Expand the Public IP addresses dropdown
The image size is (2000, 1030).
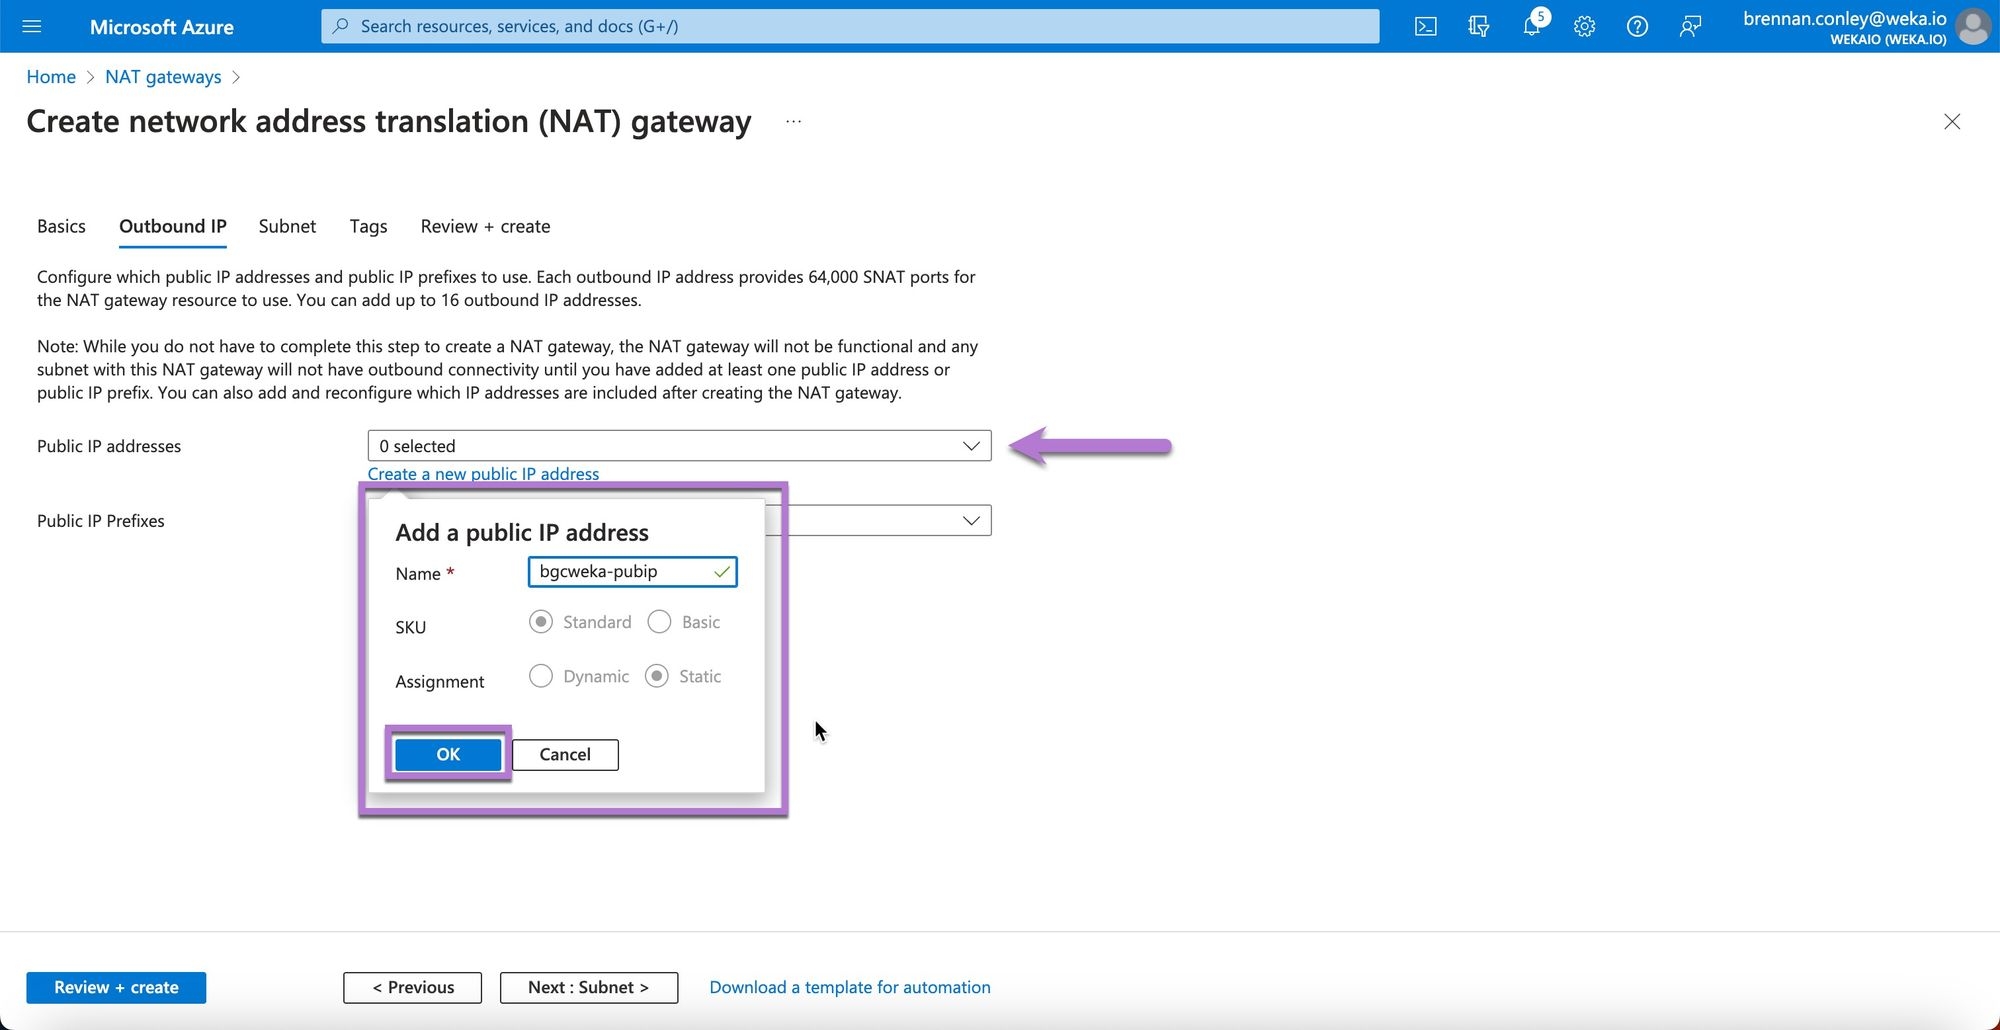tap(679, 446)
